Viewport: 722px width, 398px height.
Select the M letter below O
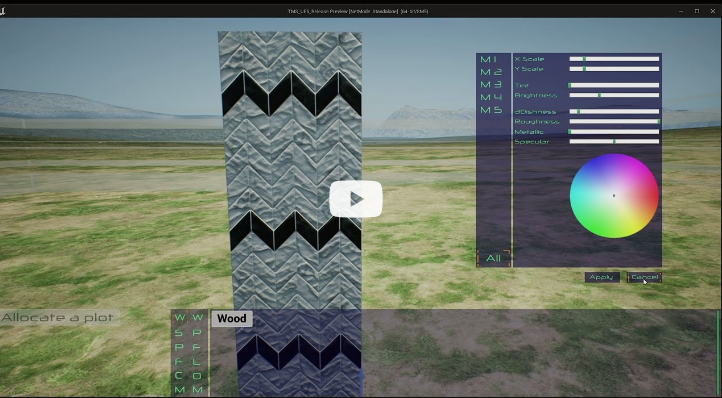[198, 390]
